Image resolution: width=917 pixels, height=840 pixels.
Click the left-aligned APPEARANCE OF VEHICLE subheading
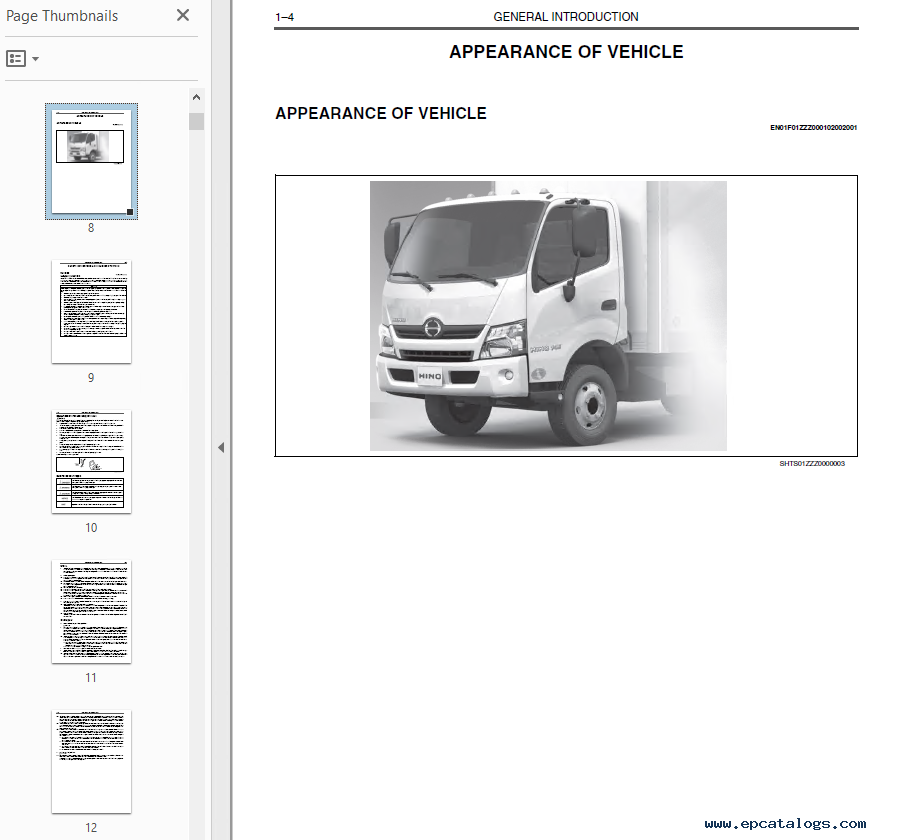381,113
